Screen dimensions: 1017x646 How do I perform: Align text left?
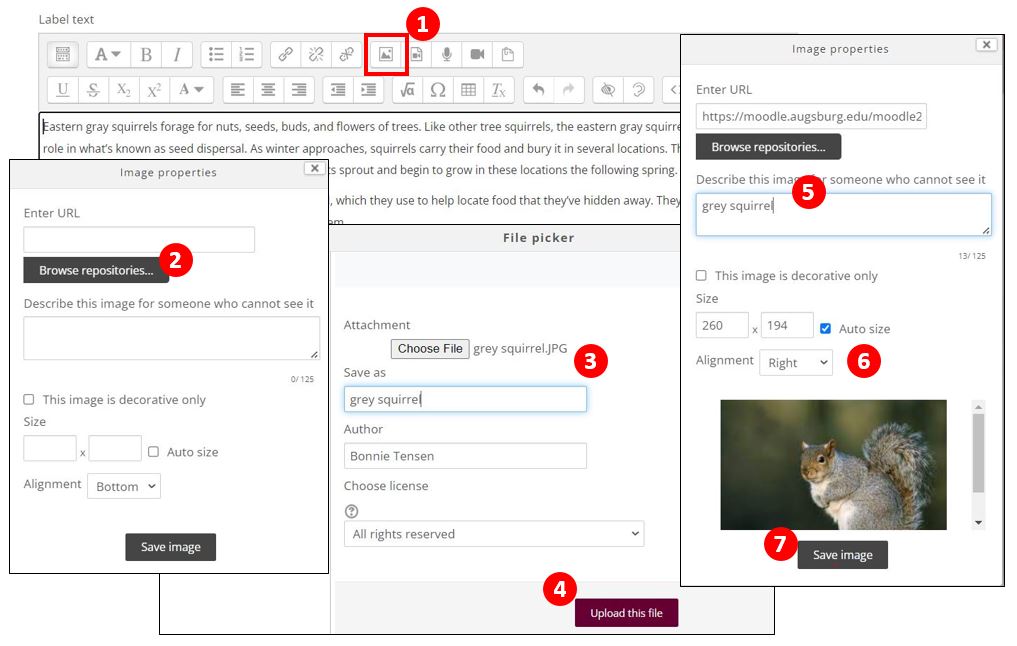click(238, 90)
